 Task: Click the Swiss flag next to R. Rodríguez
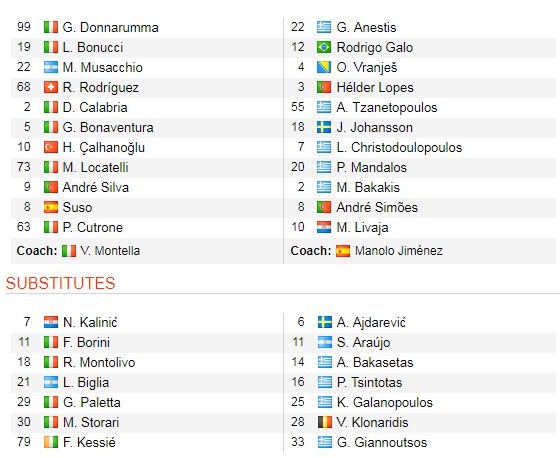click(51, 87)
